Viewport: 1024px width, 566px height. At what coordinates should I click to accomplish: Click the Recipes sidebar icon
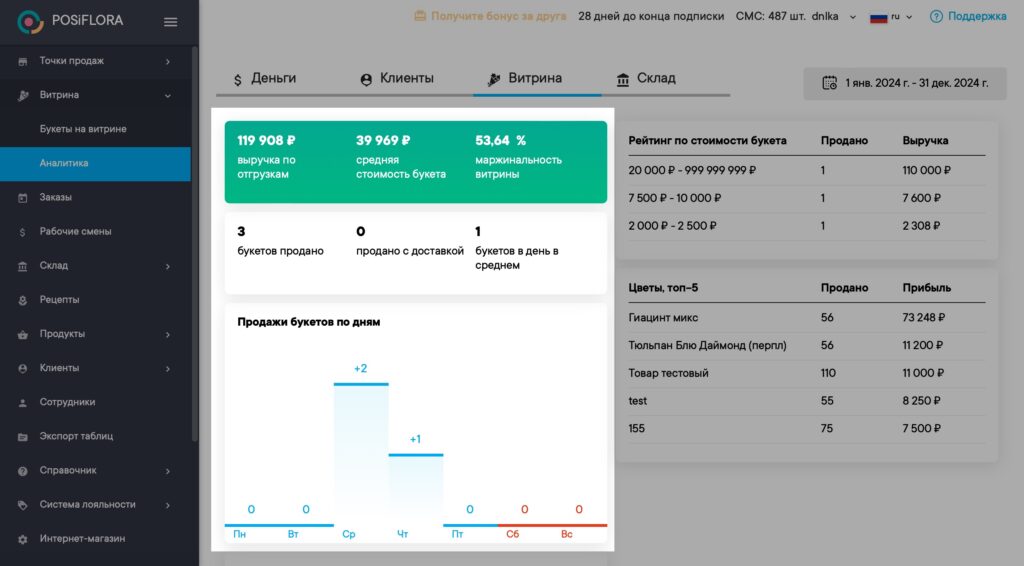(x=23, y=300)
